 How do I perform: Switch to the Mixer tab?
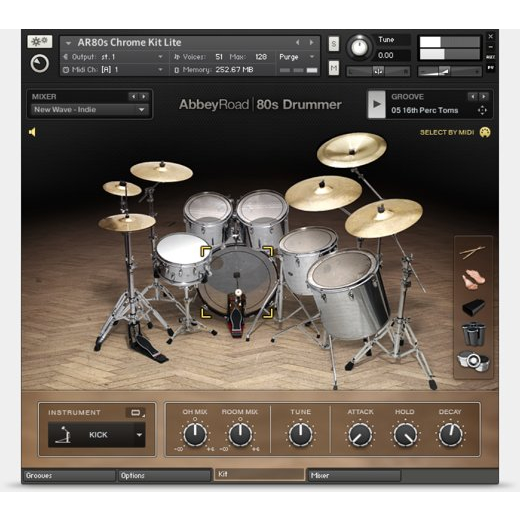[354, 476]
